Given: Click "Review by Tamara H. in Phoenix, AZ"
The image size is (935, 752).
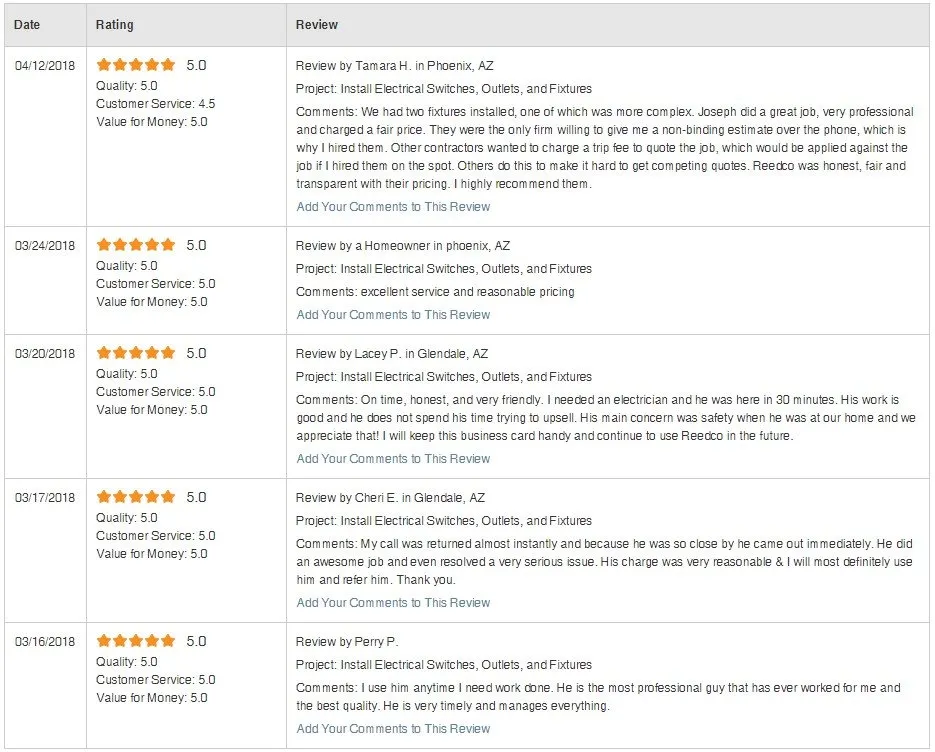Looking at the screenshot, I should pos(394,66).
